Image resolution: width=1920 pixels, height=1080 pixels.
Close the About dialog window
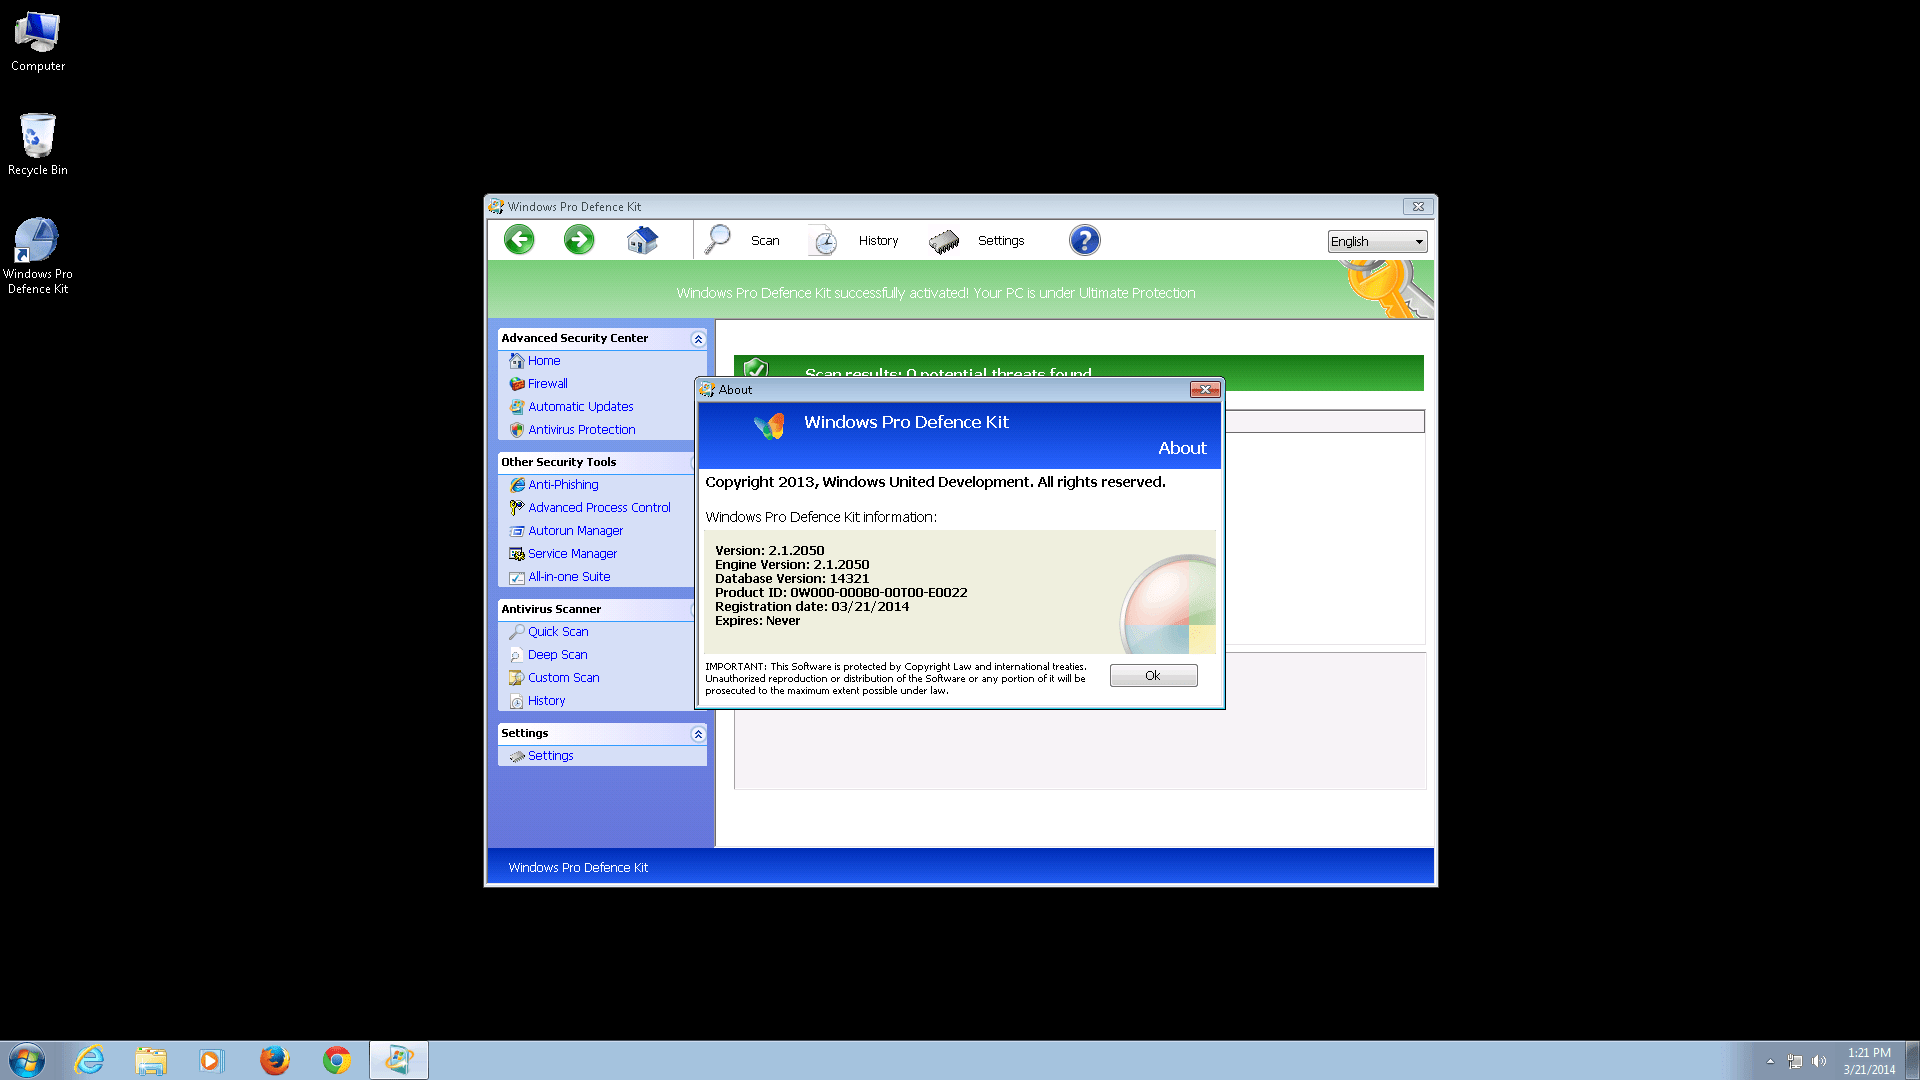tap(1204, 390)
